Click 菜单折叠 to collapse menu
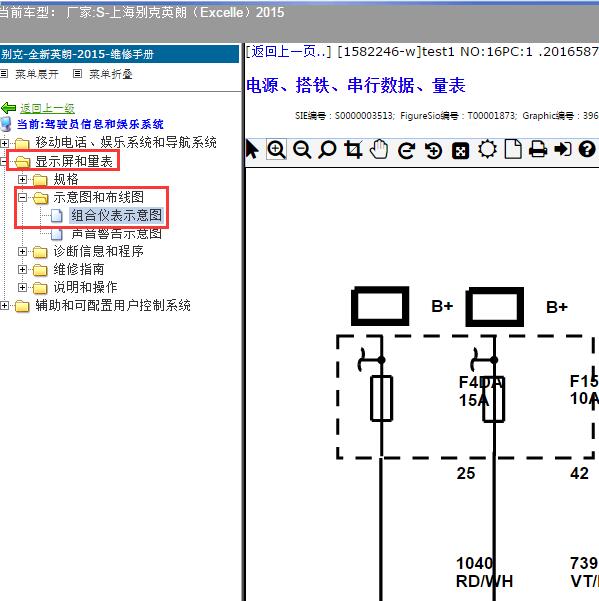Screen dimensions: 599x601 111,74
